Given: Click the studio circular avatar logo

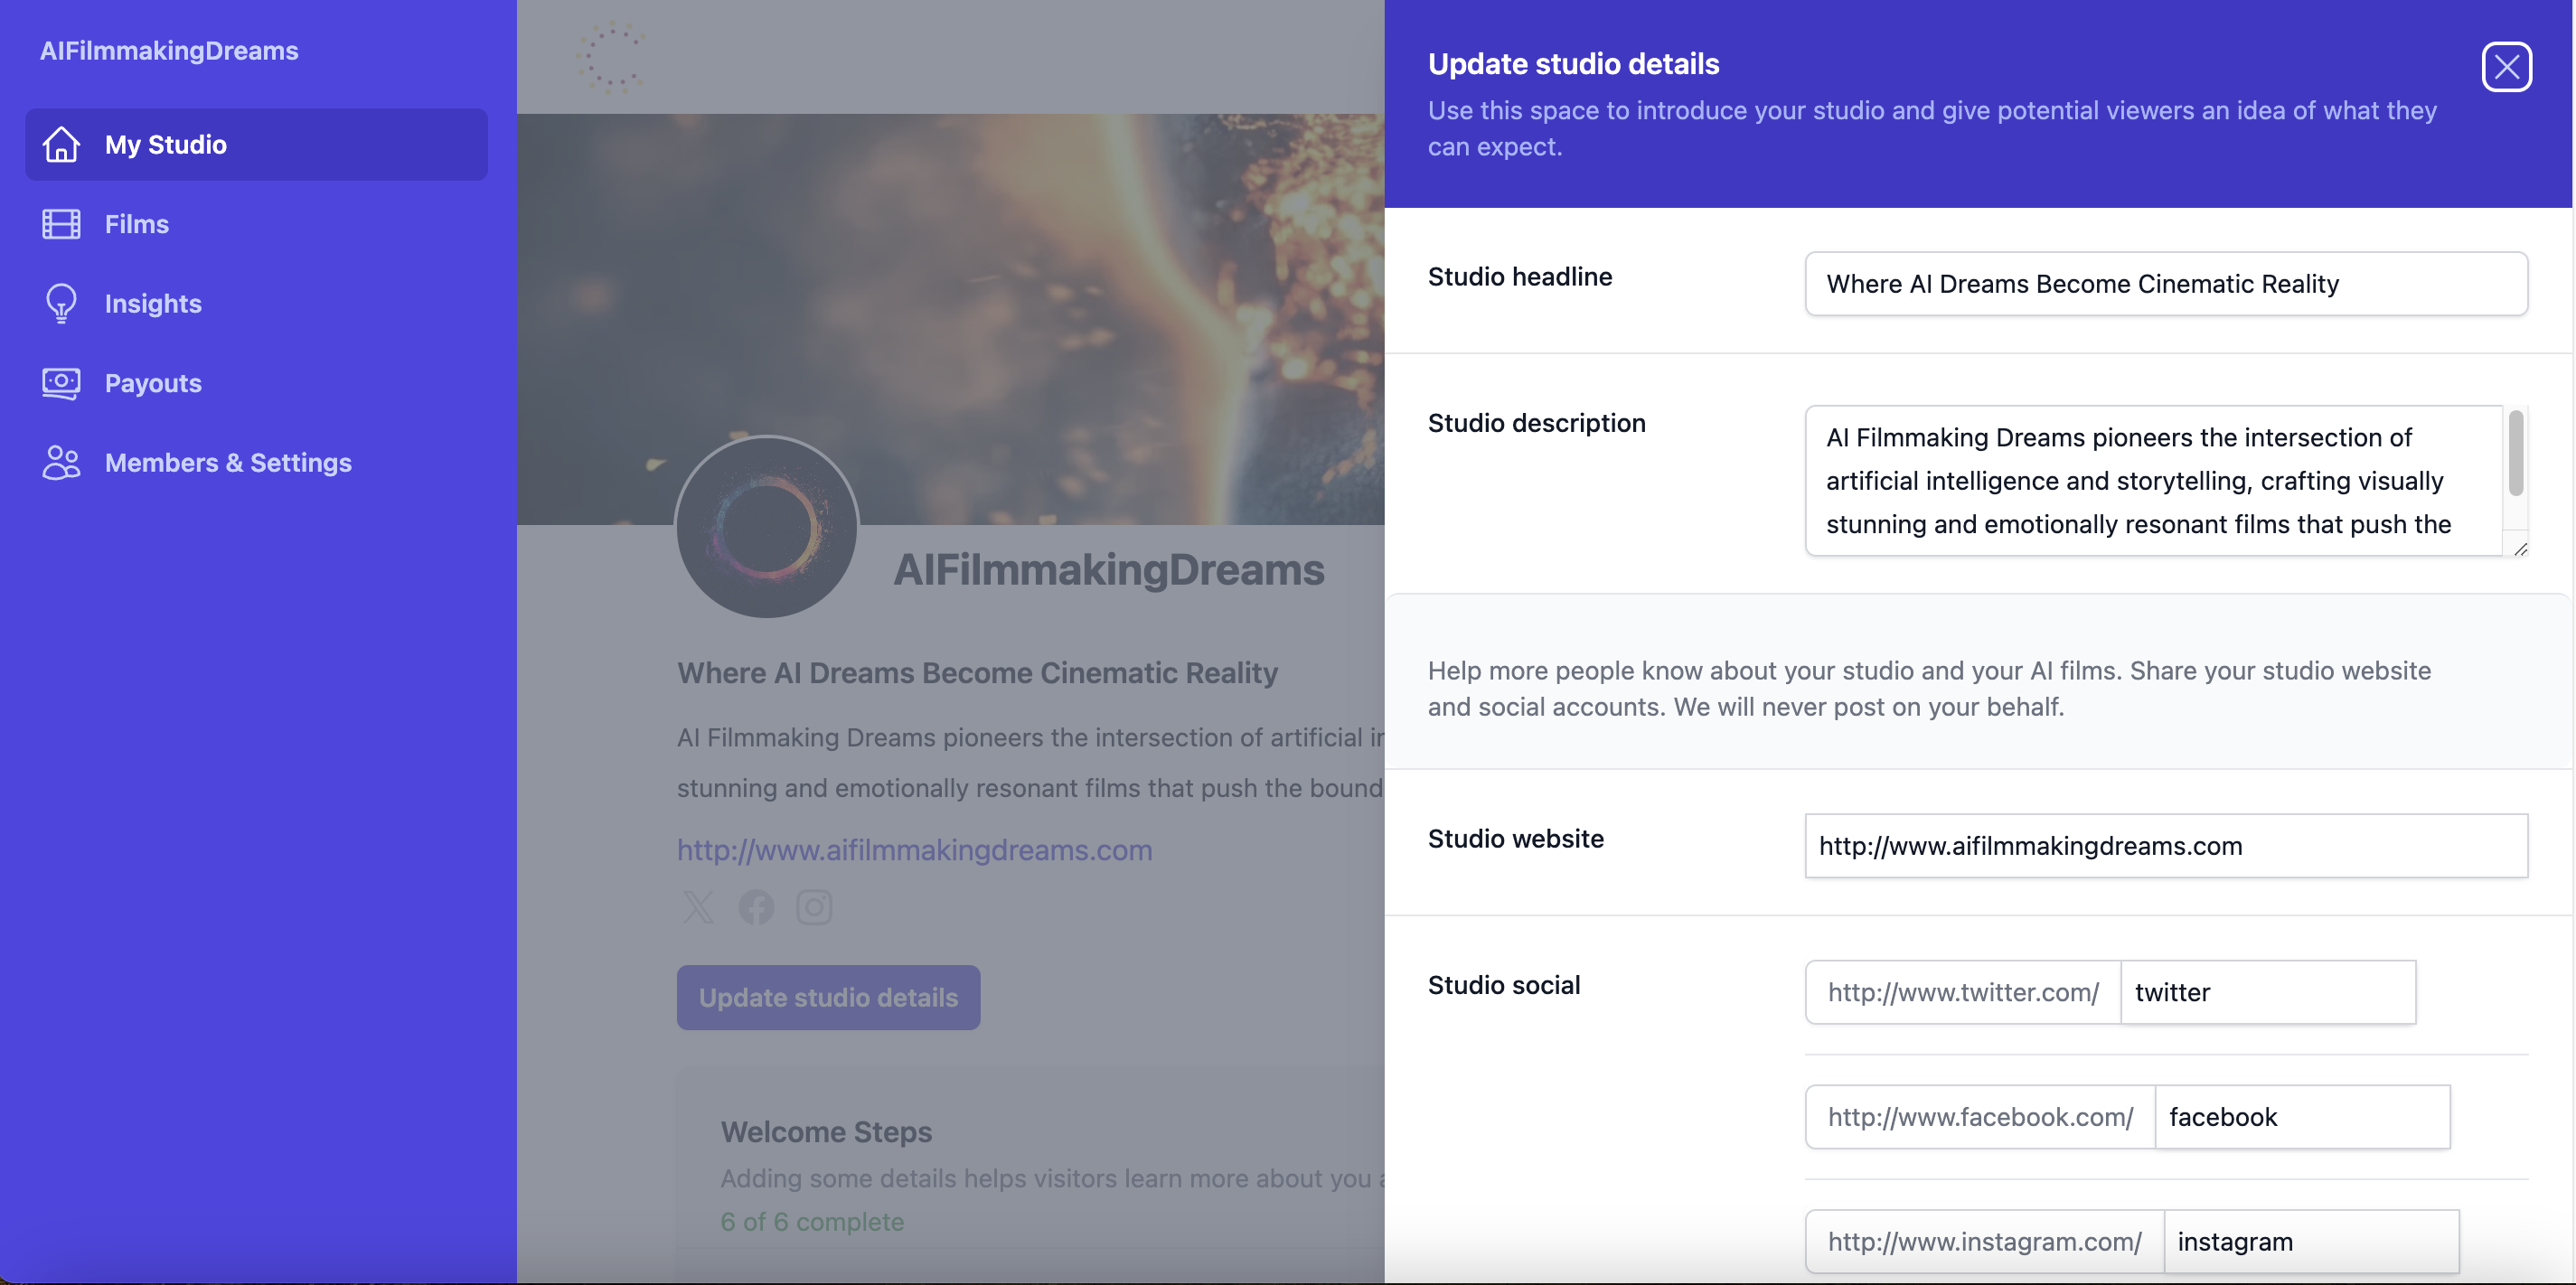Looking at the screenshot, I should coord(767,526).
